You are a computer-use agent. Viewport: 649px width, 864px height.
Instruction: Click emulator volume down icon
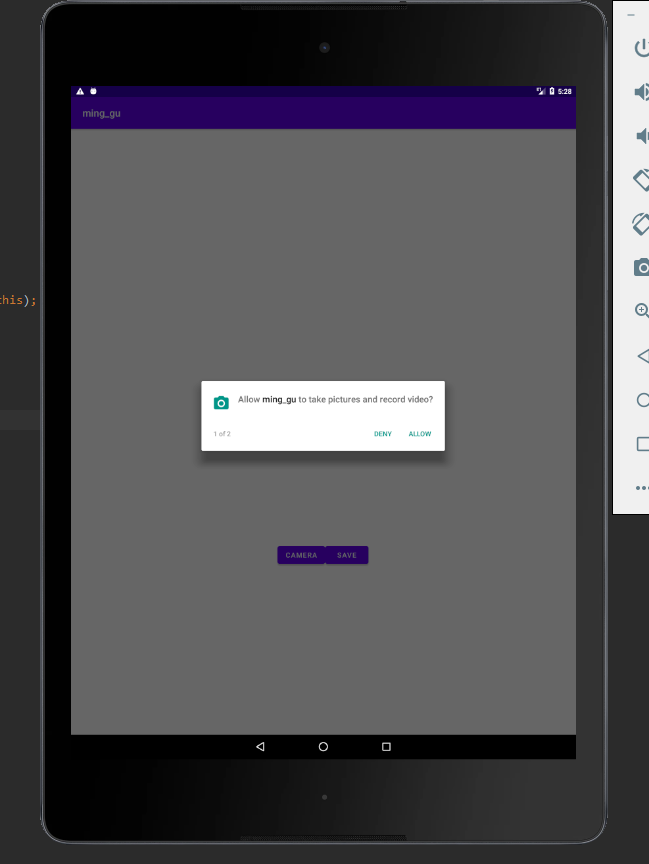pos(642,136)
